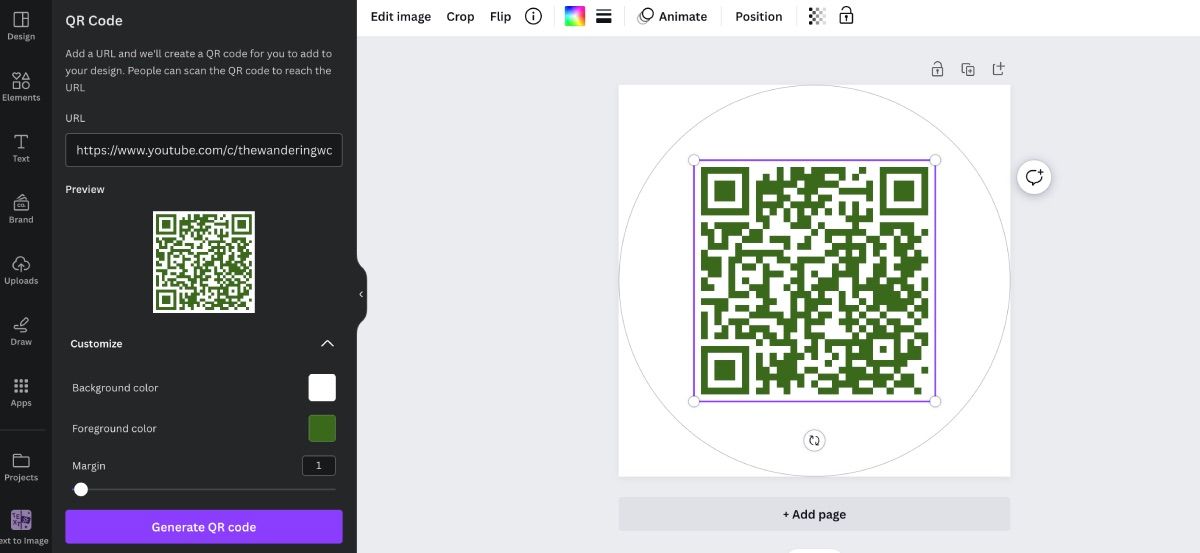Collapse the side panel with arrow handle
The height and width of the screenshot is (553, 1200).
click(361, 294)
